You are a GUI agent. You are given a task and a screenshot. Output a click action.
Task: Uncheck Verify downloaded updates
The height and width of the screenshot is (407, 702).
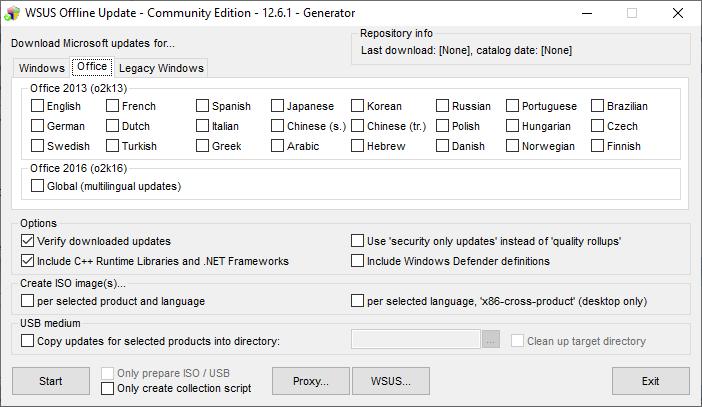coord(27,241)
